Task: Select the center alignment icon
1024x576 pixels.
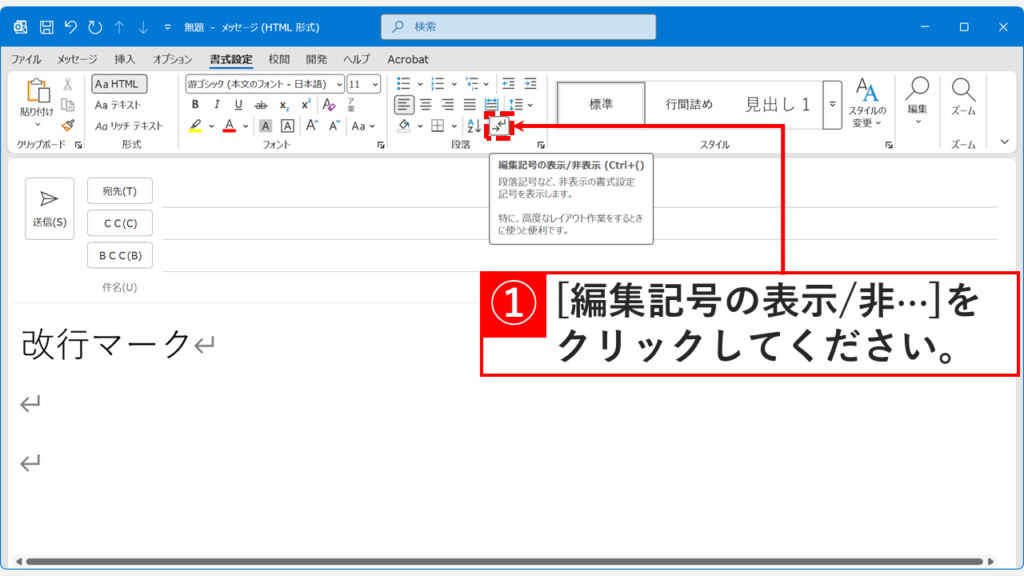Action: coord(425,105)
